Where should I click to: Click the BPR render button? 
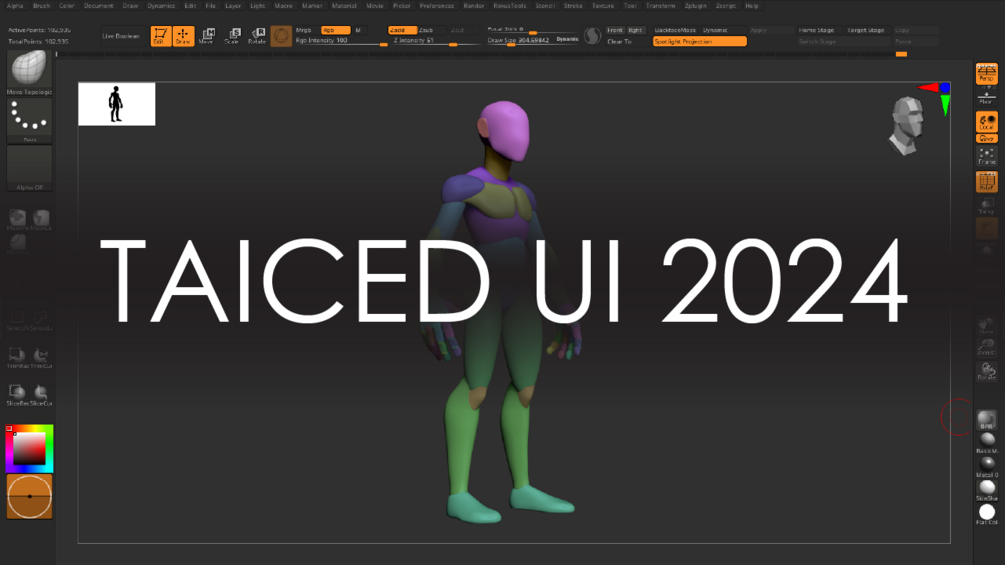tap(986, 420)
